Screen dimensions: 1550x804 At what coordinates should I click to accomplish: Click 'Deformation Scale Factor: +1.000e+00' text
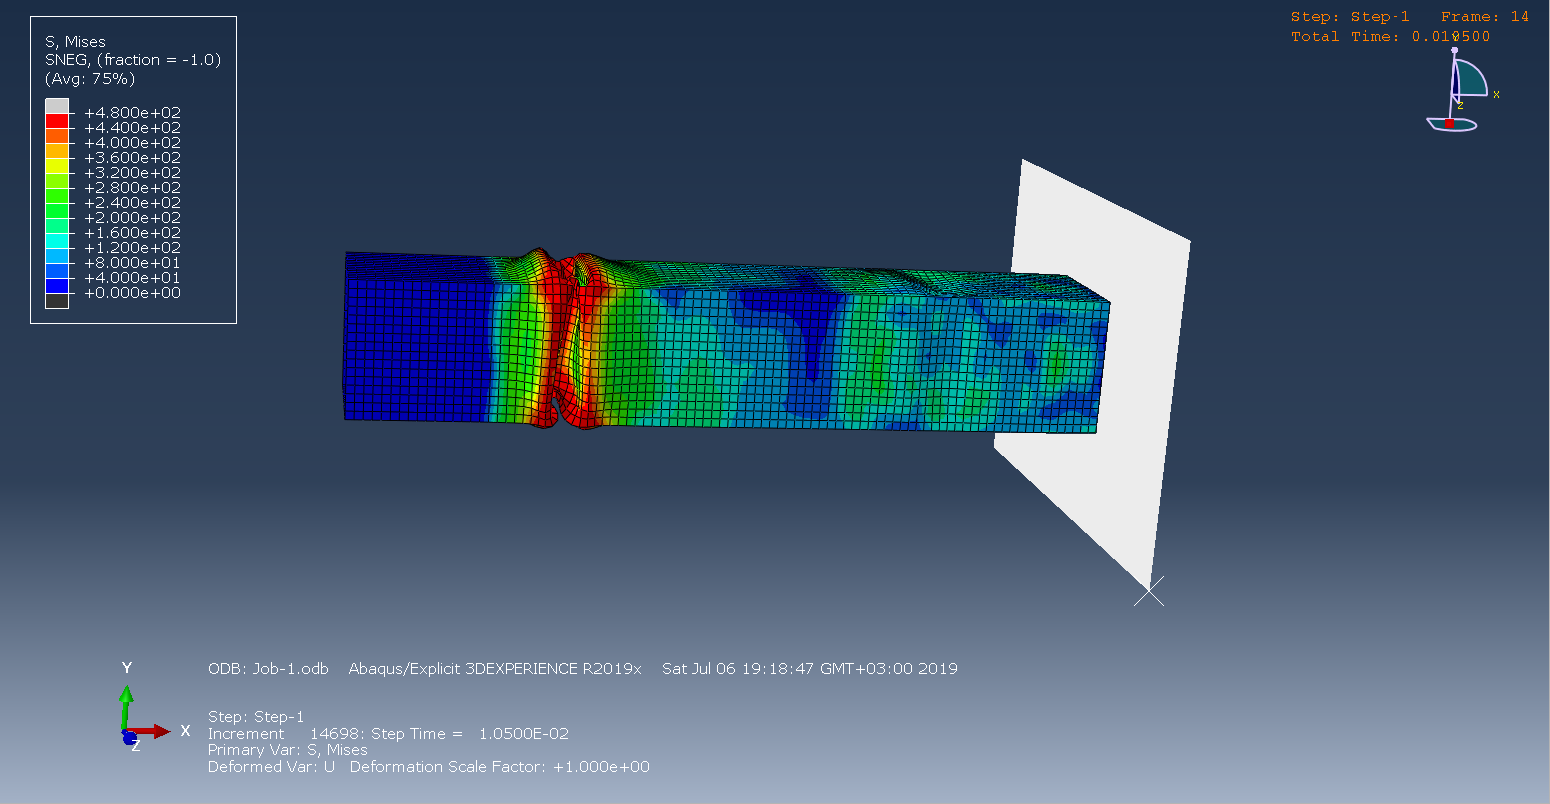click(500, 767)
